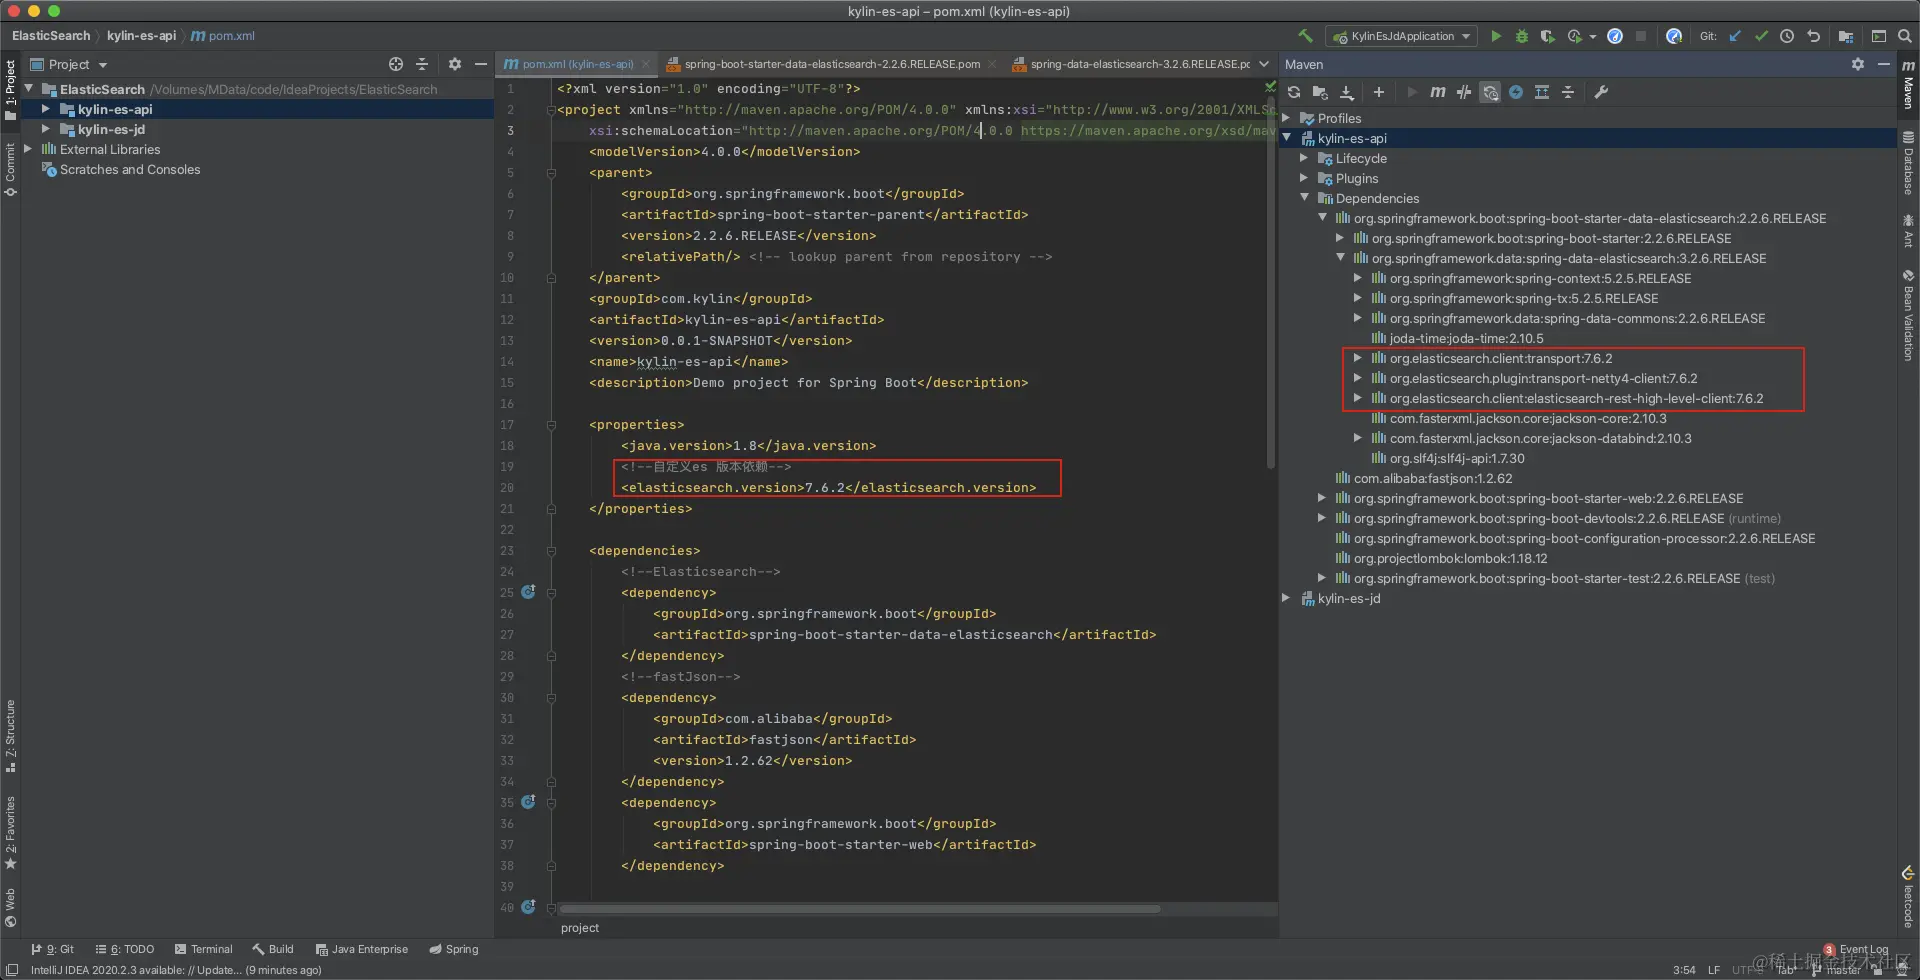Open Maven Settings wrench icon
Viewport: 1920px width, 980px height.
(x=1601, y=92)
